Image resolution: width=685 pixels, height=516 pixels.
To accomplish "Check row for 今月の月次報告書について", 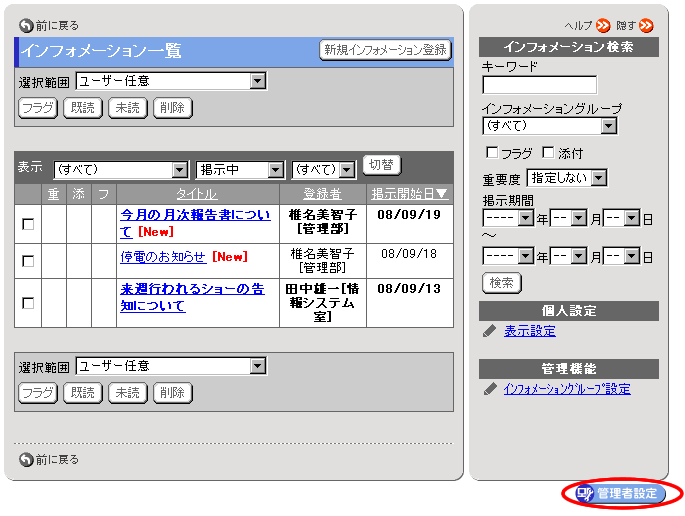I will pos(28,224).
